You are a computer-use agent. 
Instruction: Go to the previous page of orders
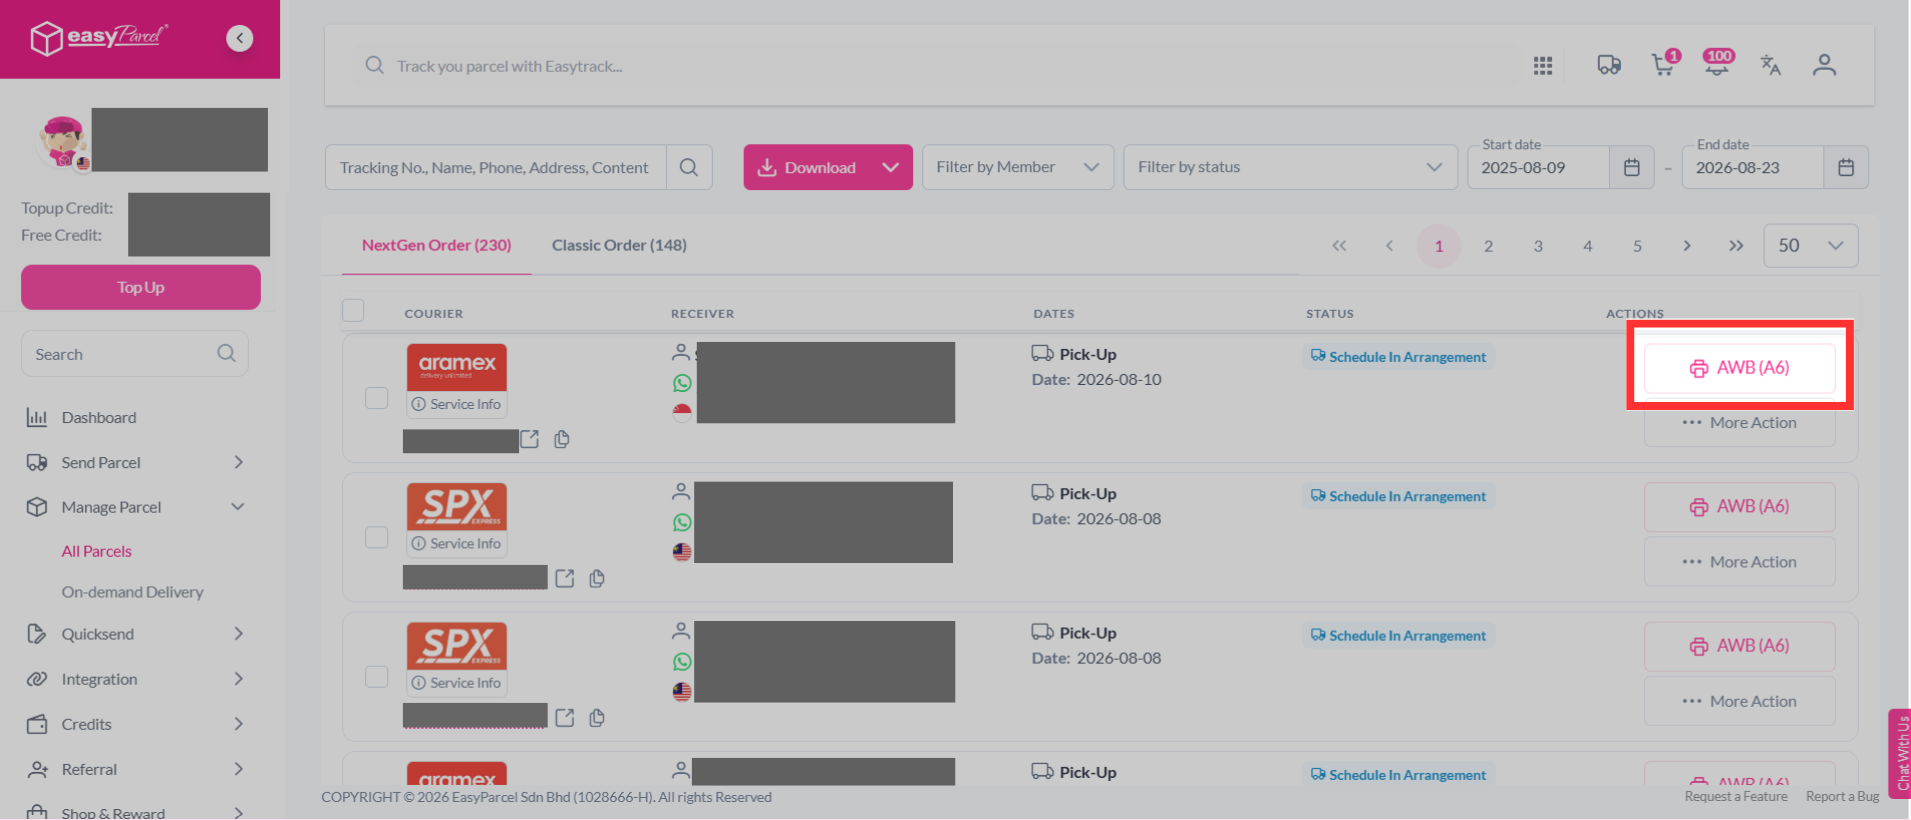point(1389,246)
